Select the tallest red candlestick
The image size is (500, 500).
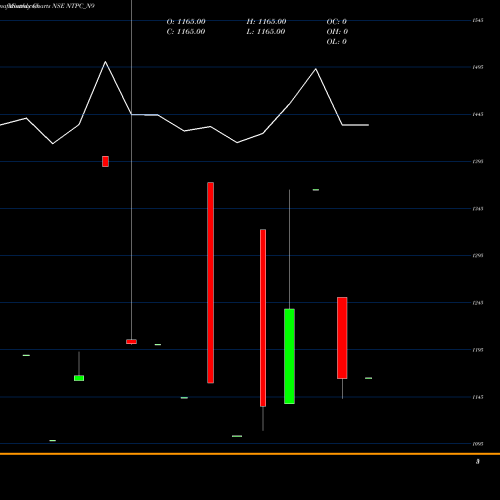click(210, 283)
